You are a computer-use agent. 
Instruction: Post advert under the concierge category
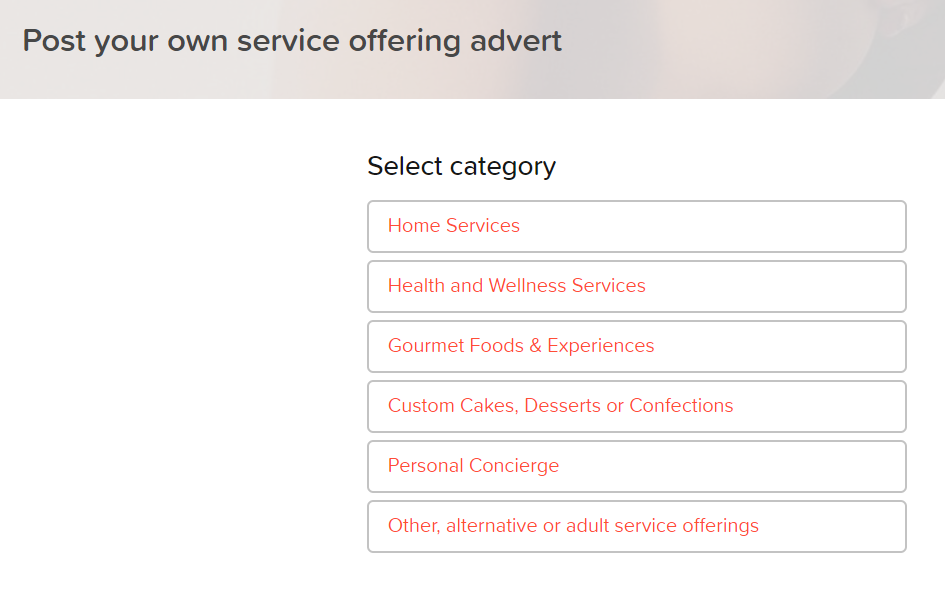click(636, 466)
